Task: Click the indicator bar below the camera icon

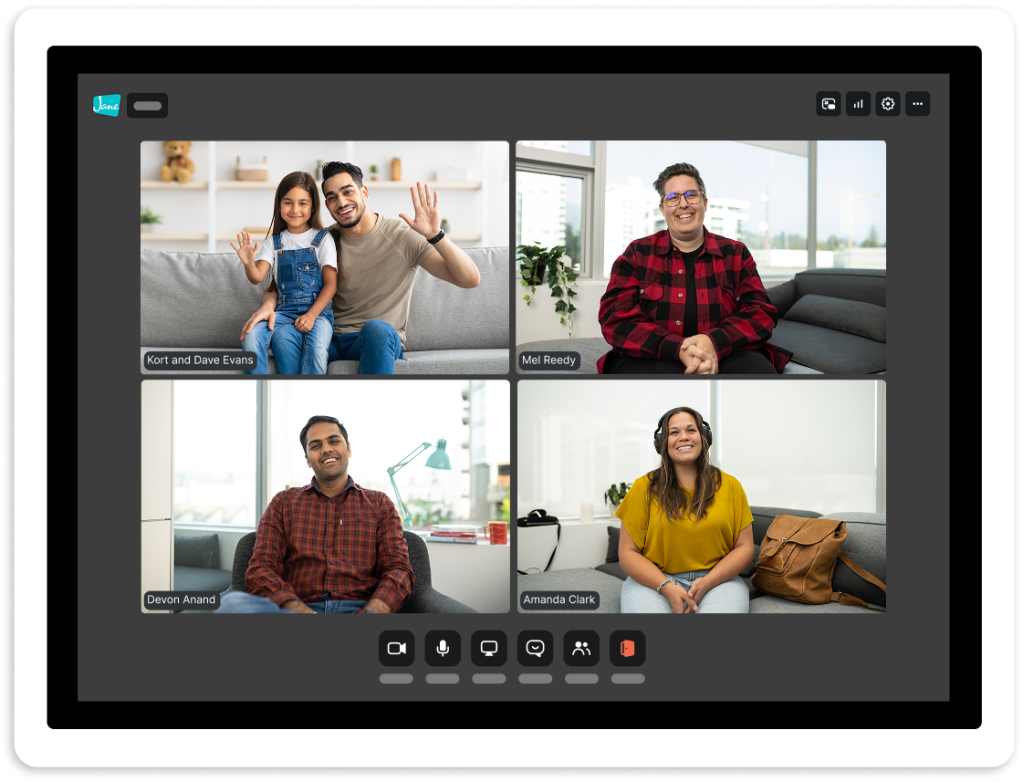Action: coord(397,678)
